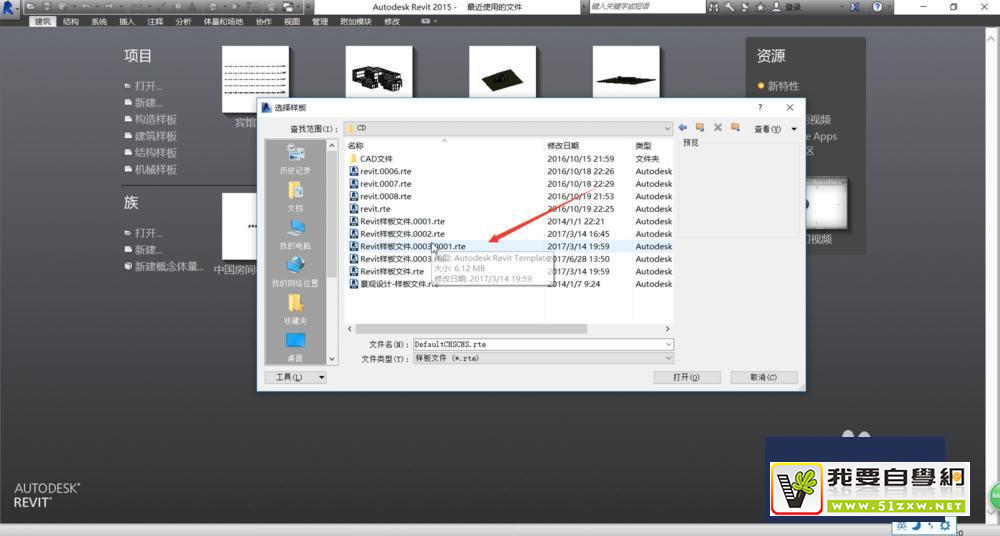1000x536 pixels.
Task: Click the sign-in user icon
Action: pyautogui.click(x=776, y=7)
